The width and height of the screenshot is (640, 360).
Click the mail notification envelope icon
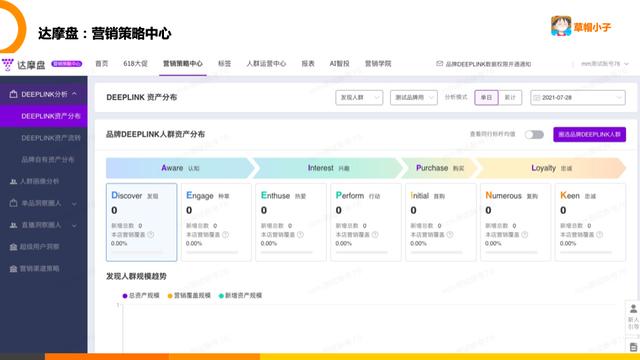(x=439, y=64)
